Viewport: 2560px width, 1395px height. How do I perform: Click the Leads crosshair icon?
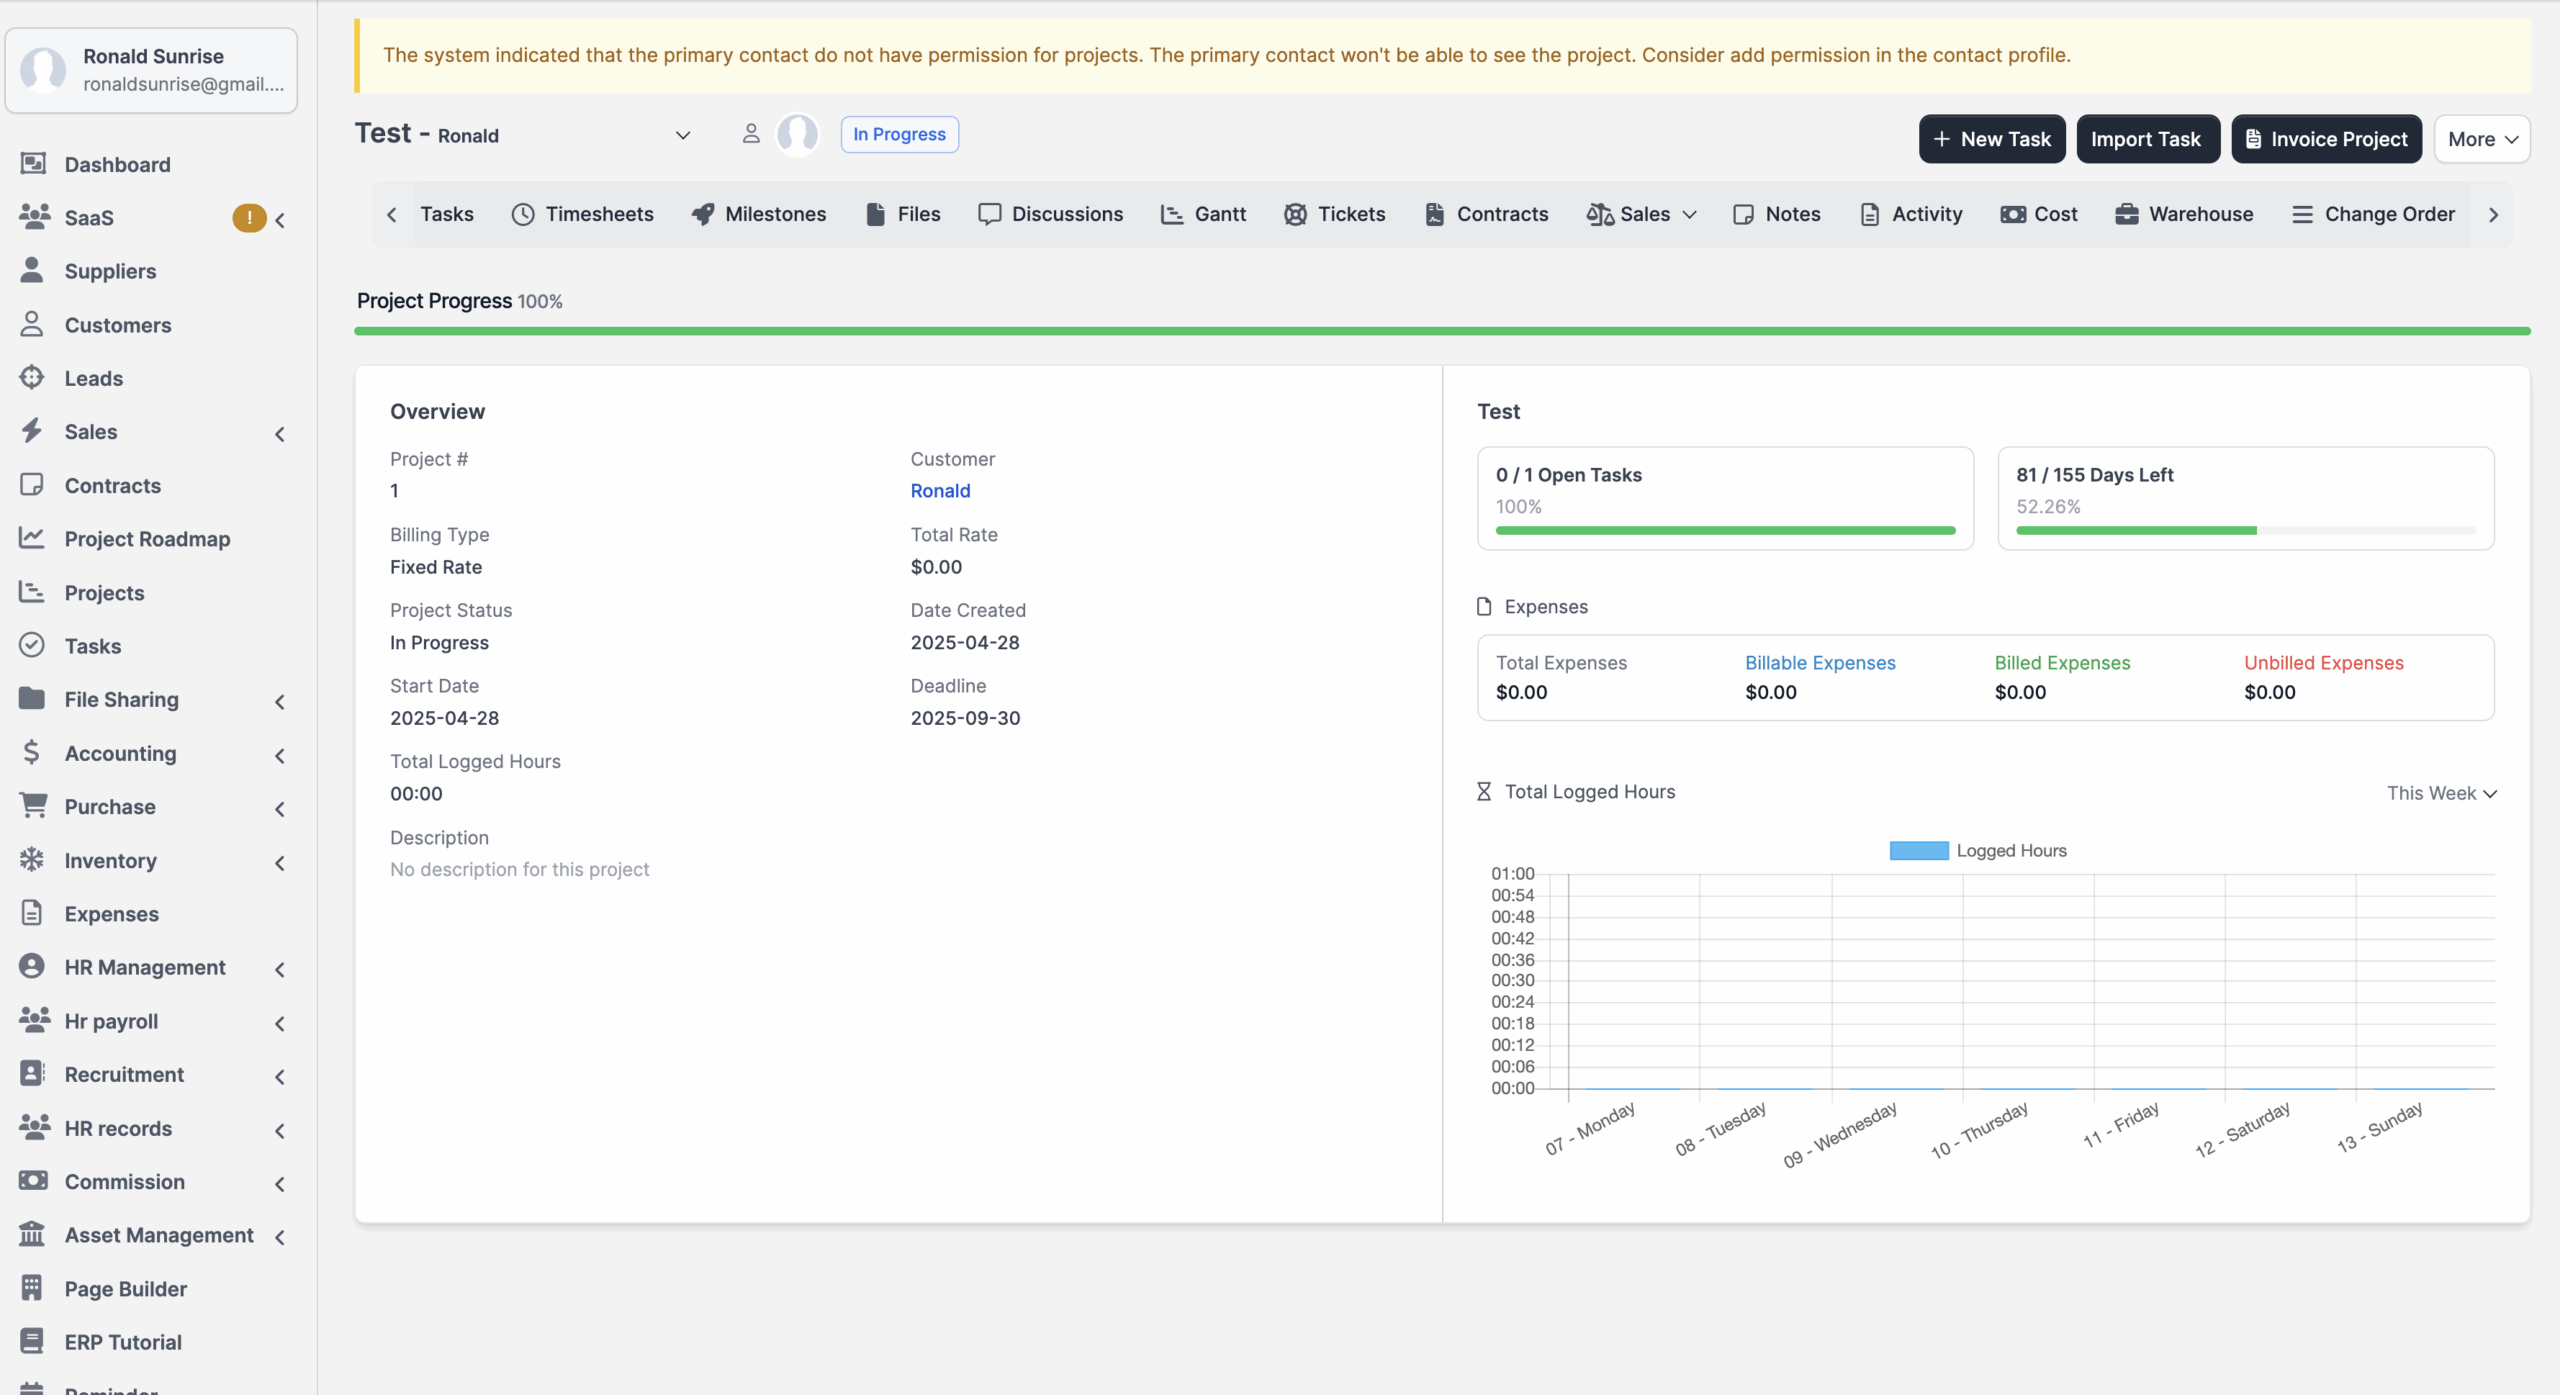click(32, 377)
